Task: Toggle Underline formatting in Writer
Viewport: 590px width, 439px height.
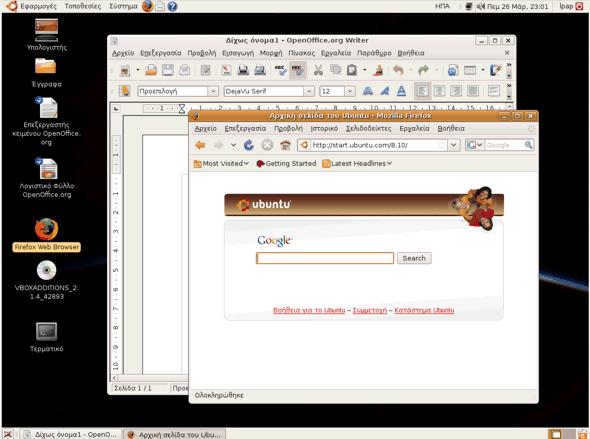Action: 401,91
